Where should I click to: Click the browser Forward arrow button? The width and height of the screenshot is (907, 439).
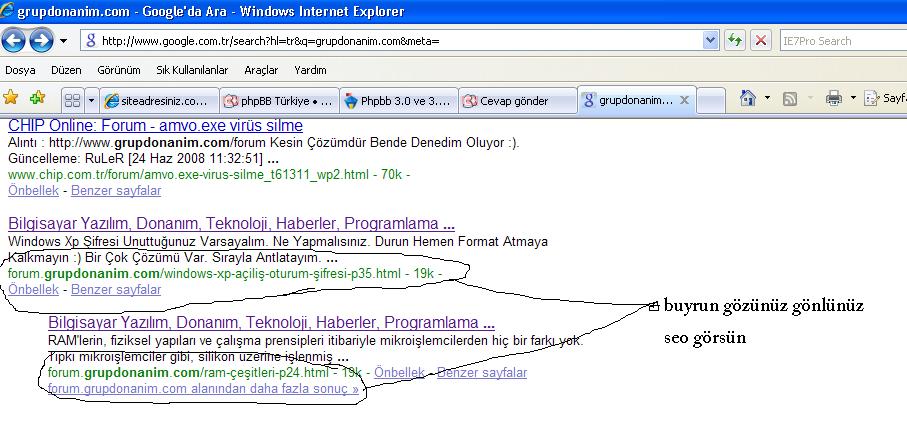click(41, 40)
